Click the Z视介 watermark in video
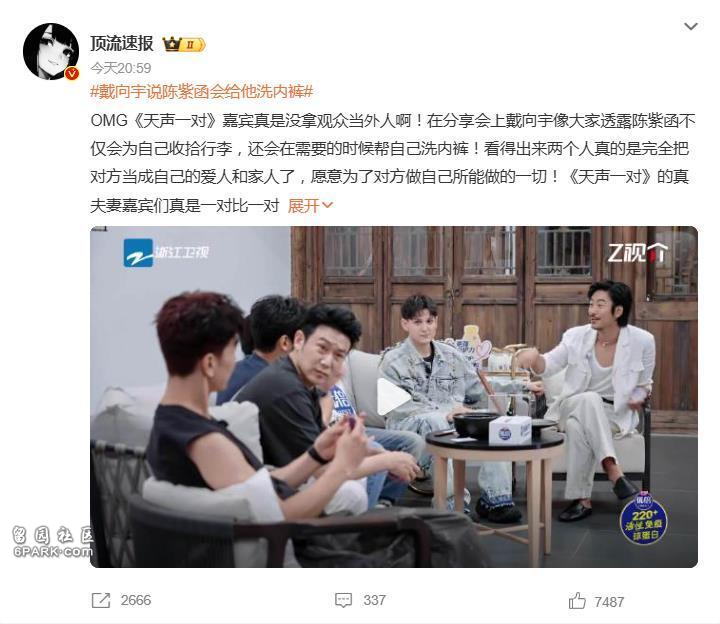Viewport: 720px width, 624px height. pyautogui.click(x=638, y=253)
